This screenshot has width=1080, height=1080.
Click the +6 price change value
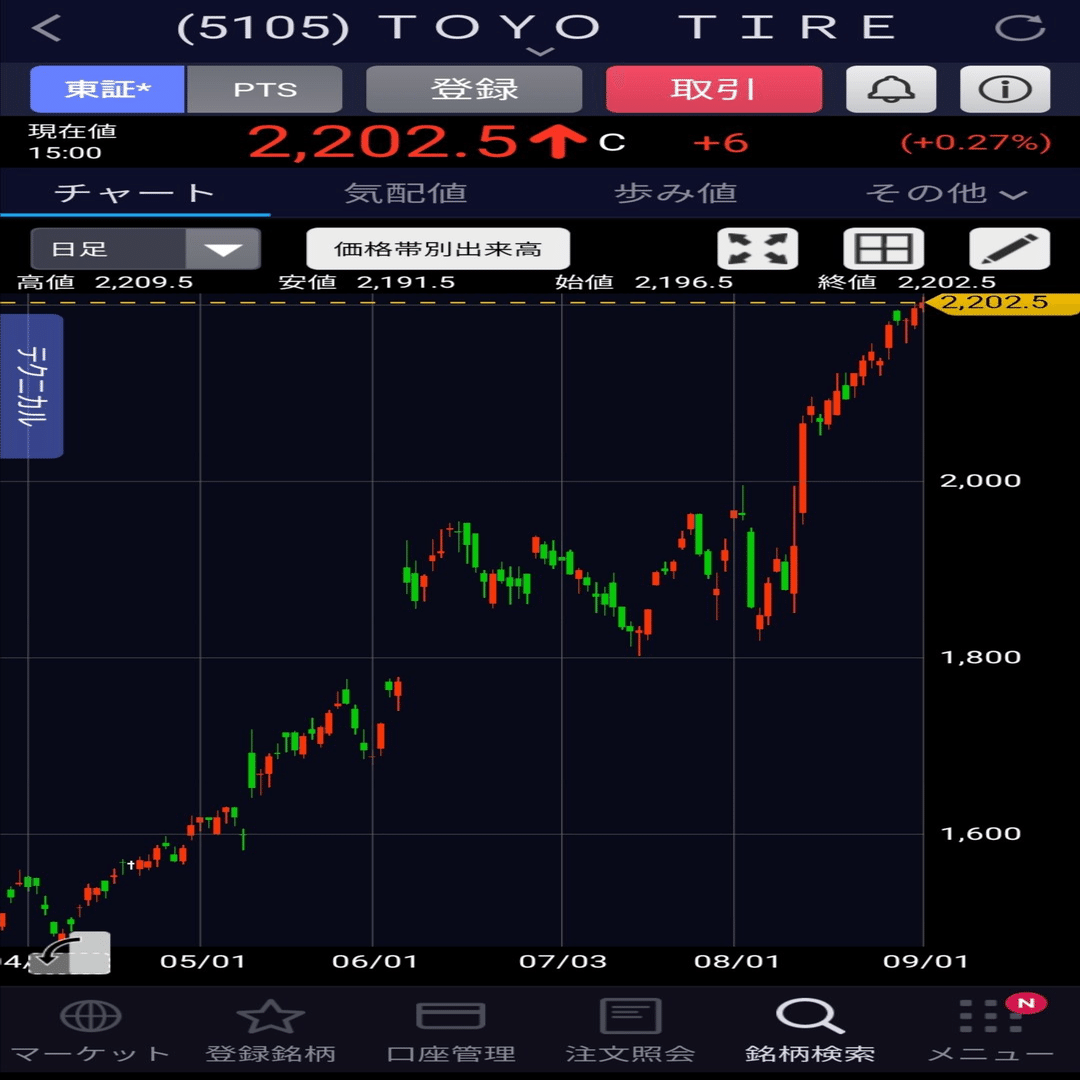pos(720,143)
